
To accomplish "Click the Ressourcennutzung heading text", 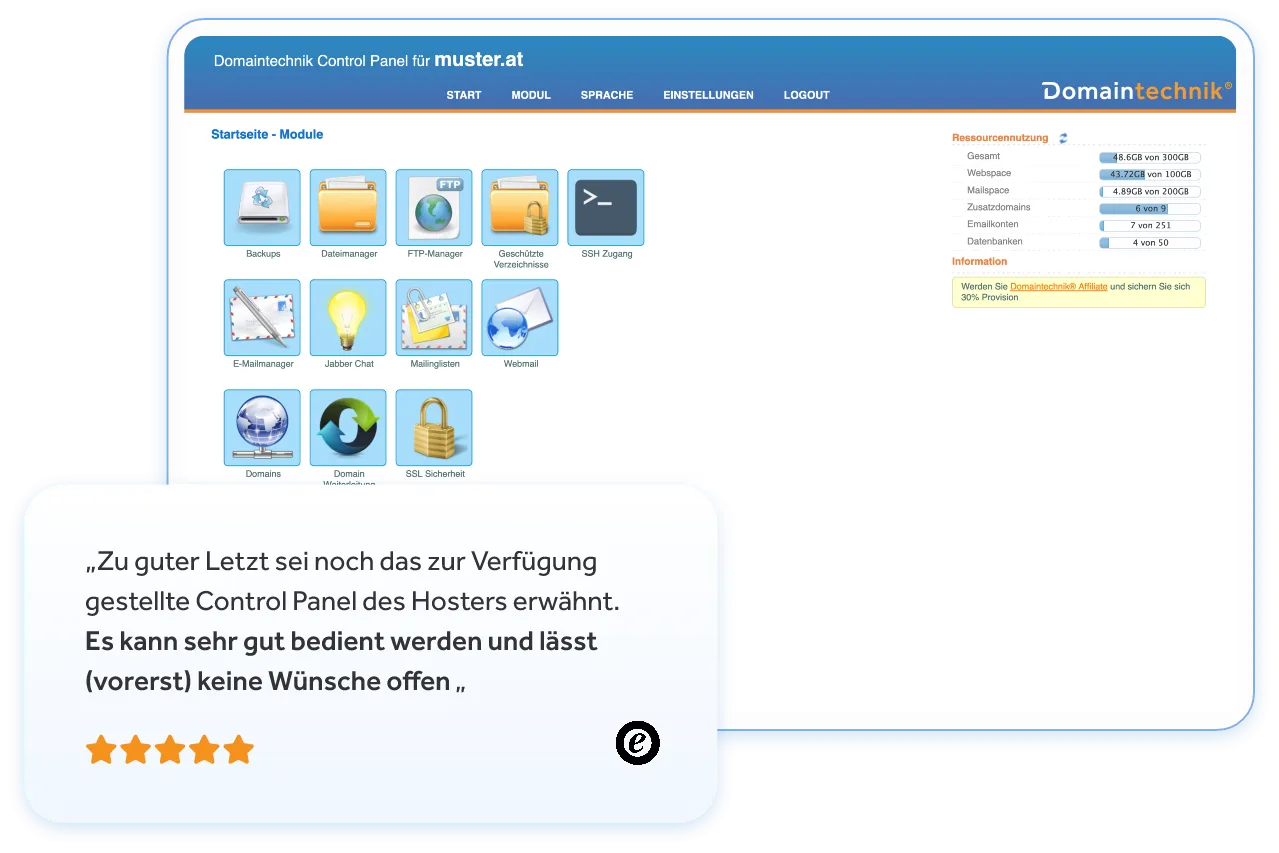I will tap(1000, 138).
